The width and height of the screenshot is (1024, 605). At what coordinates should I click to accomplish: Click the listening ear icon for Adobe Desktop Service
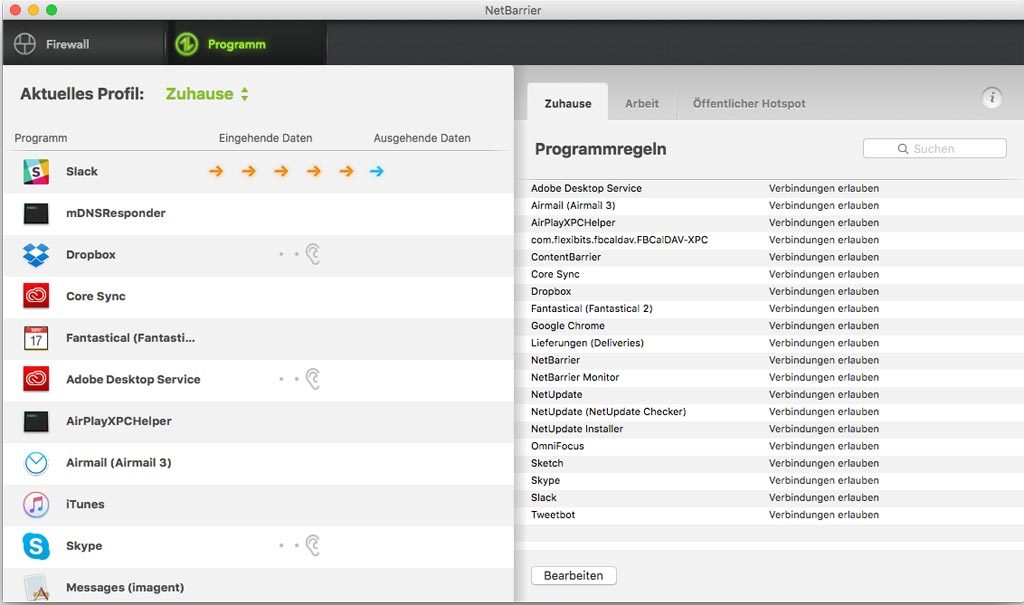[313, 379]
